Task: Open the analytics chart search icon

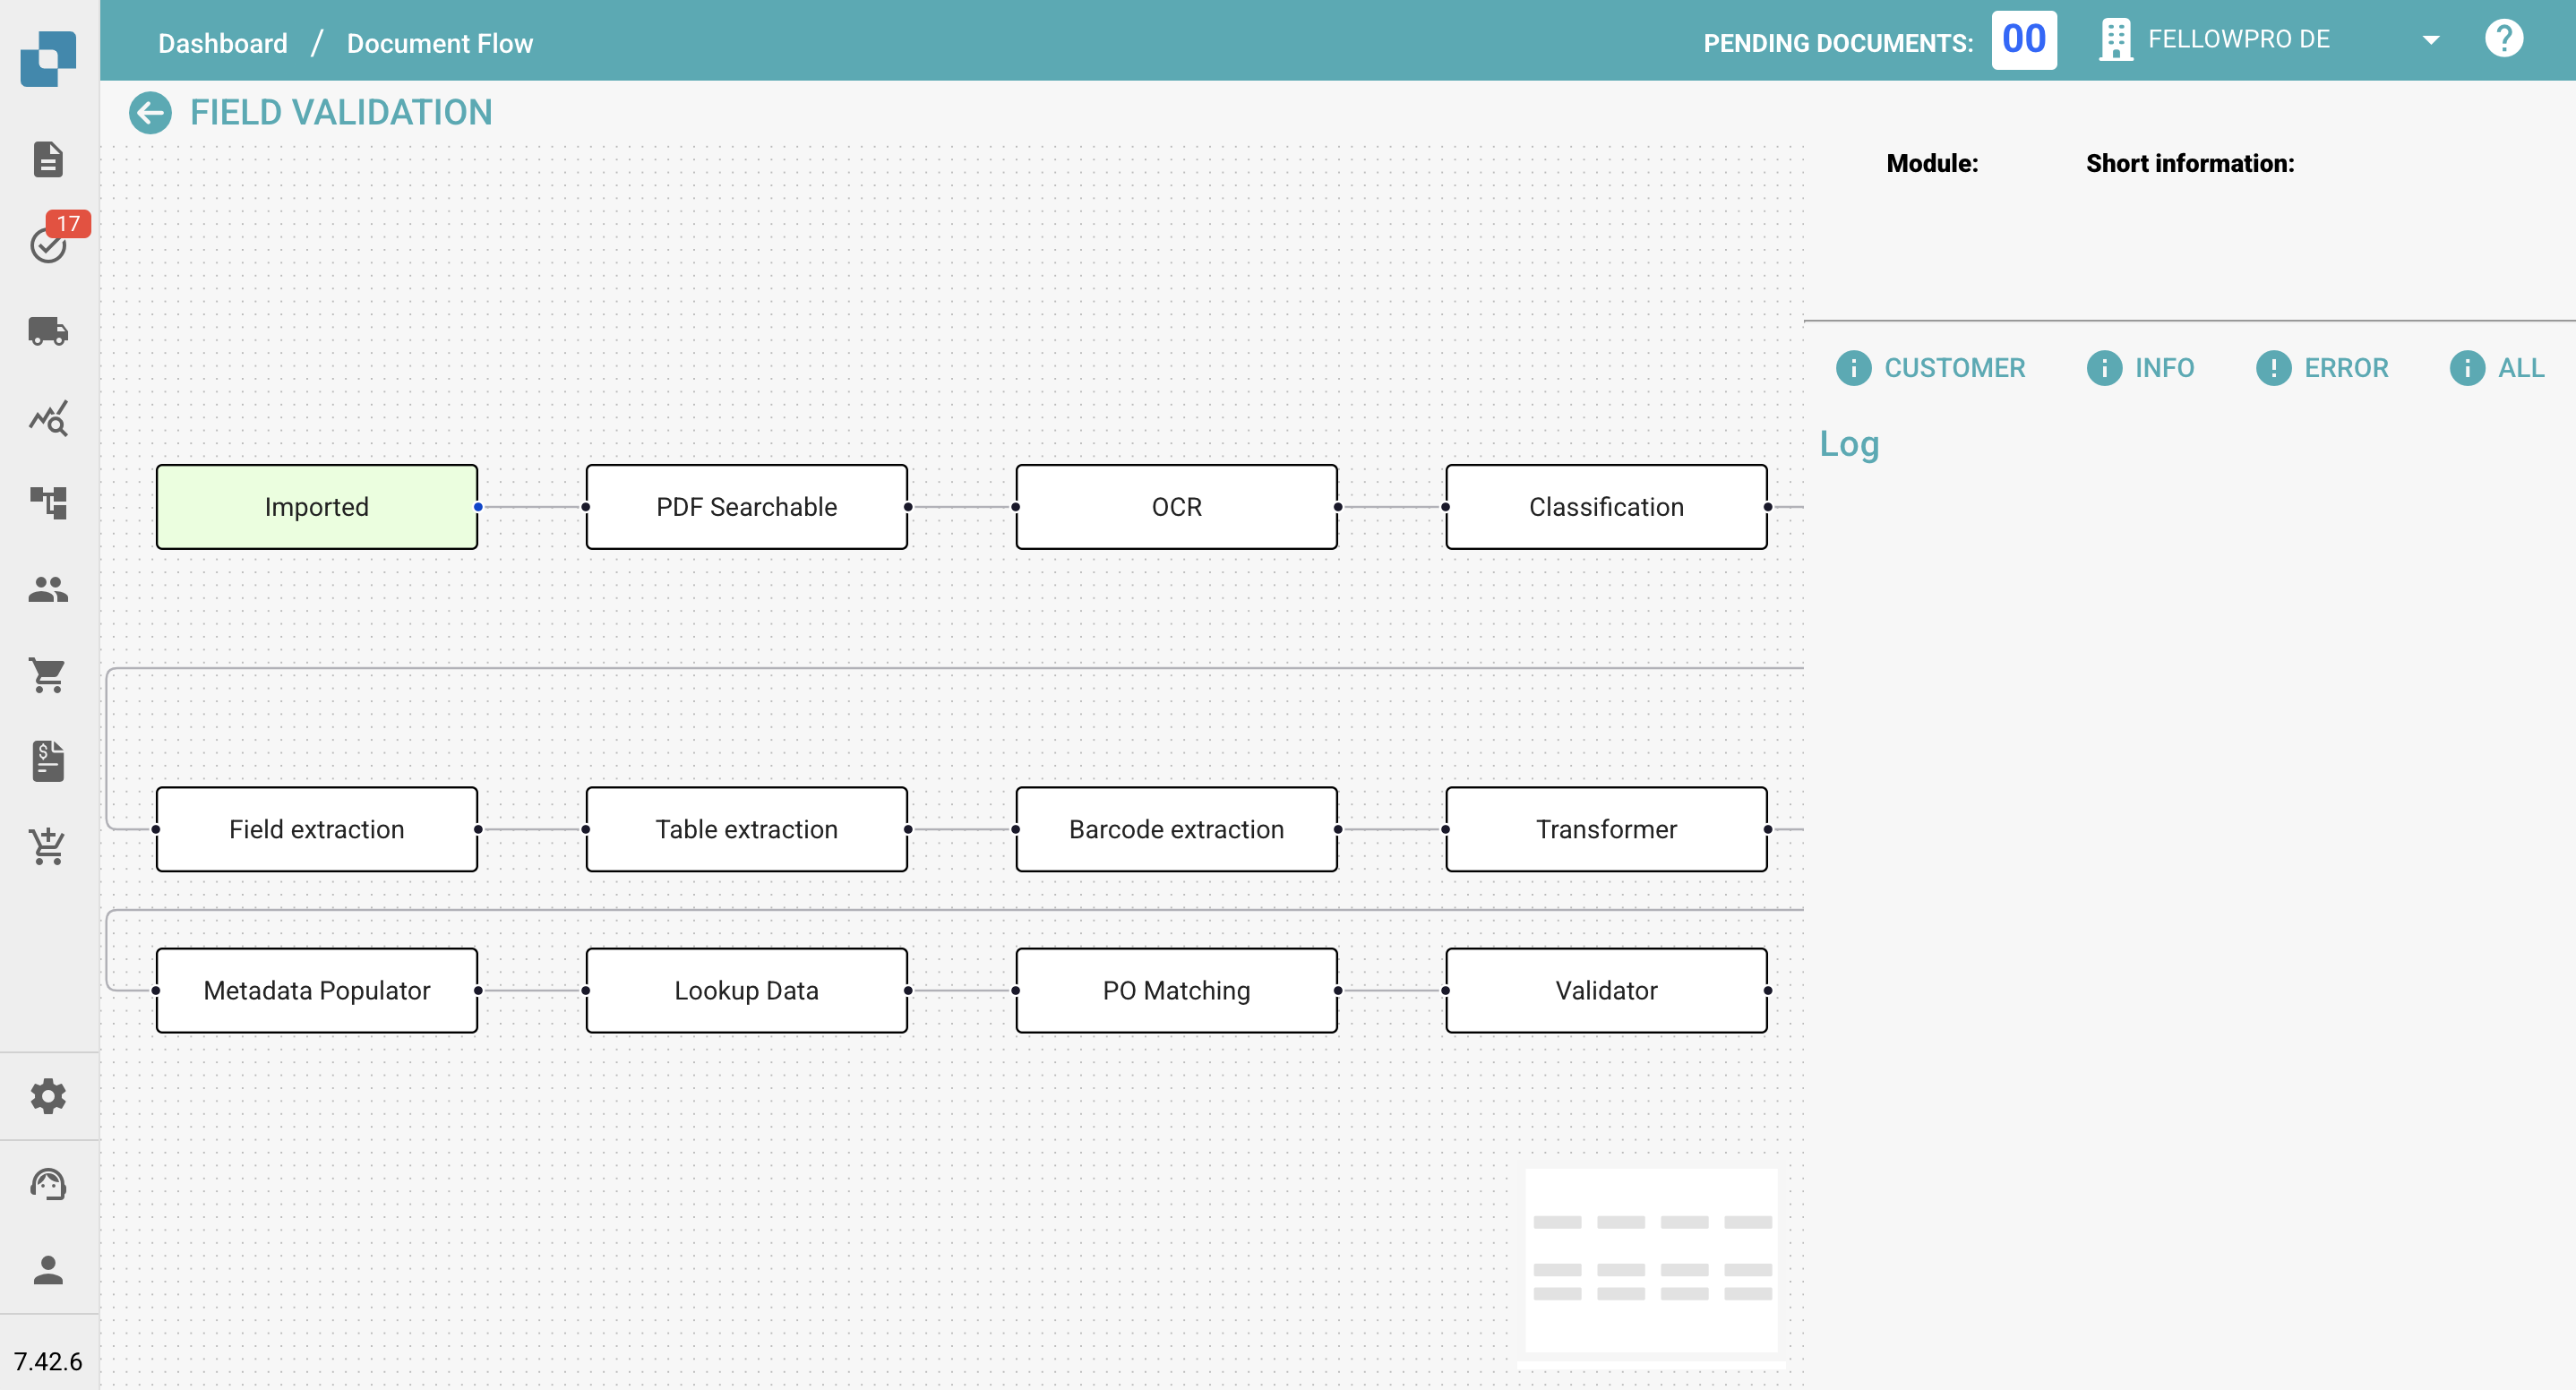Action: [48, 418]
